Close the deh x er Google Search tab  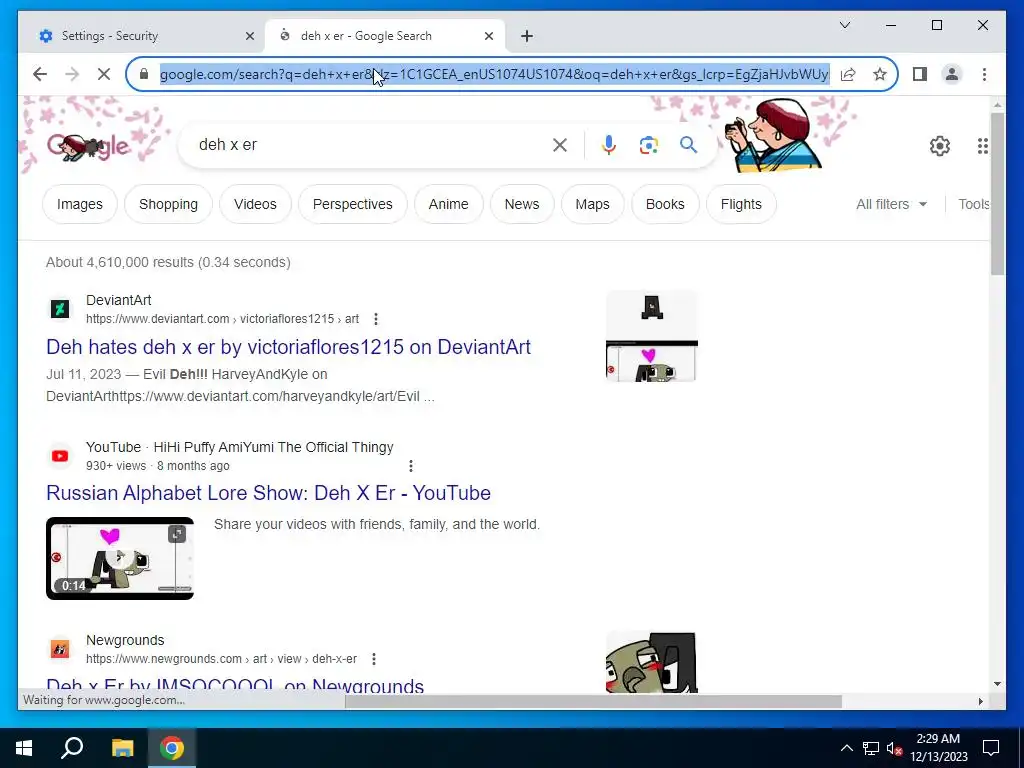tap(488, 36)
